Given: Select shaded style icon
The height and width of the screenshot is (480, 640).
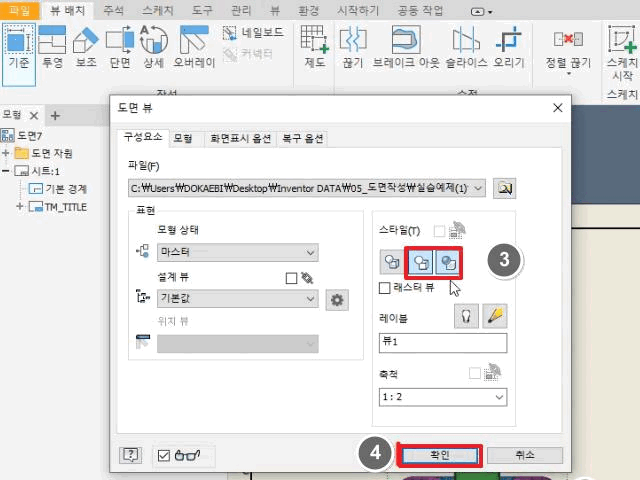Looking at the screenshot, I should click(448, 262).
